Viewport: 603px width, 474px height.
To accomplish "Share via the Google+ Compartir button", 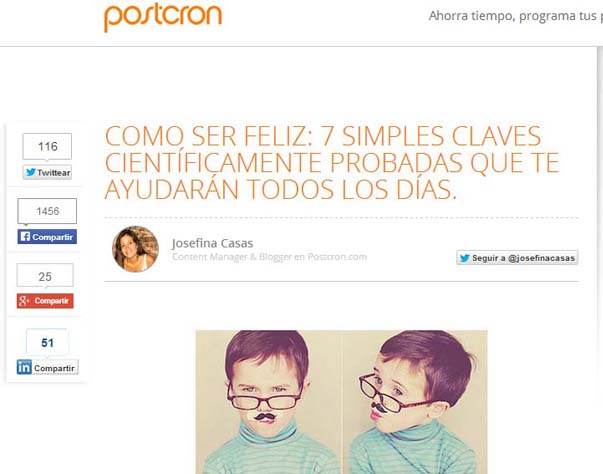I will (45, 301).
